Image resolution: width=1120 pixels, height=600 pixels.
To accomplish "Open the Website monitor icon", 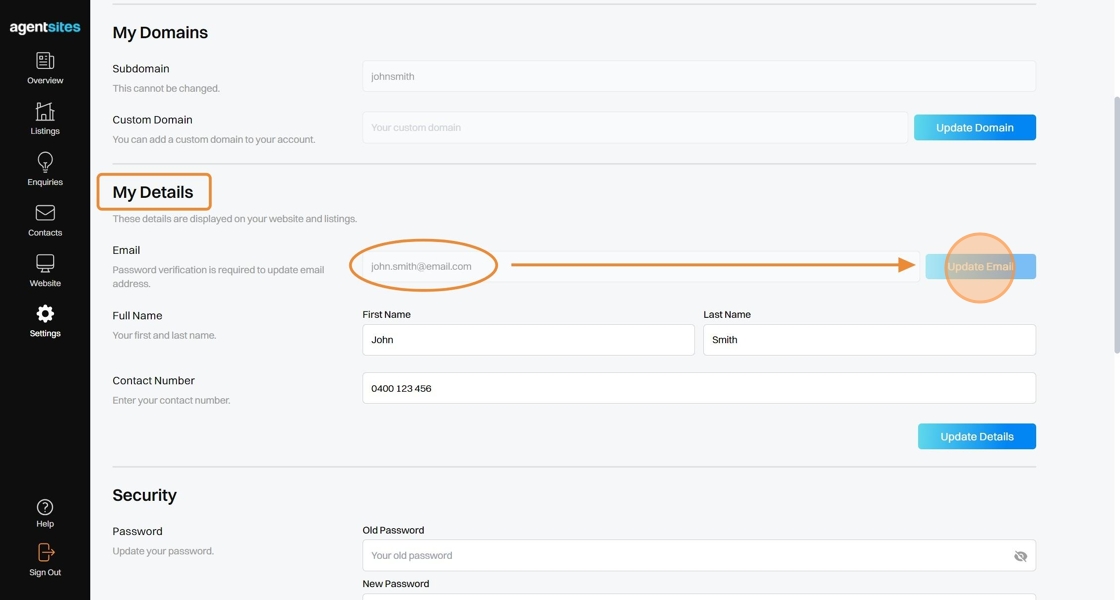I will (45, 264).
